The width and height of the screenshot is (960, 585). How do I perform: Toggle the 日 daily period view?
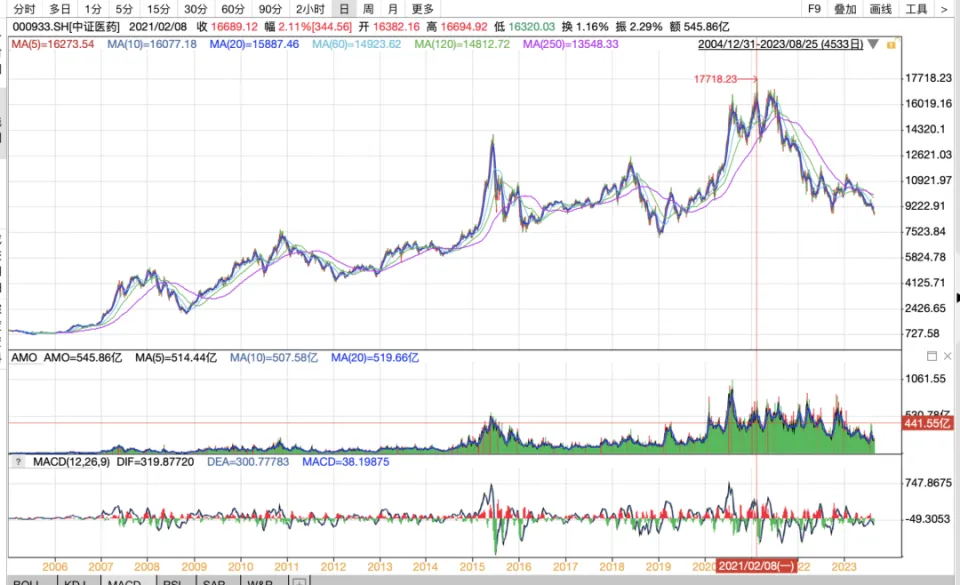(x=343, y=9)
